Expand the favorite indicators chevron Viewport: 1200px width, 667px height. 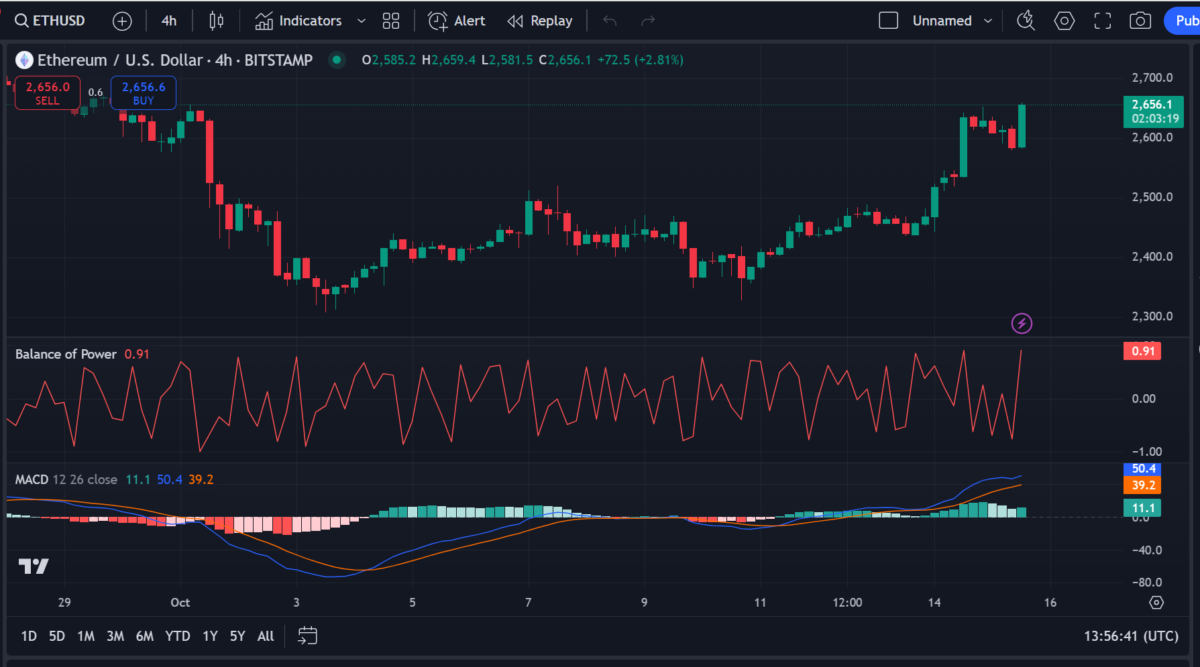point(361,20)
